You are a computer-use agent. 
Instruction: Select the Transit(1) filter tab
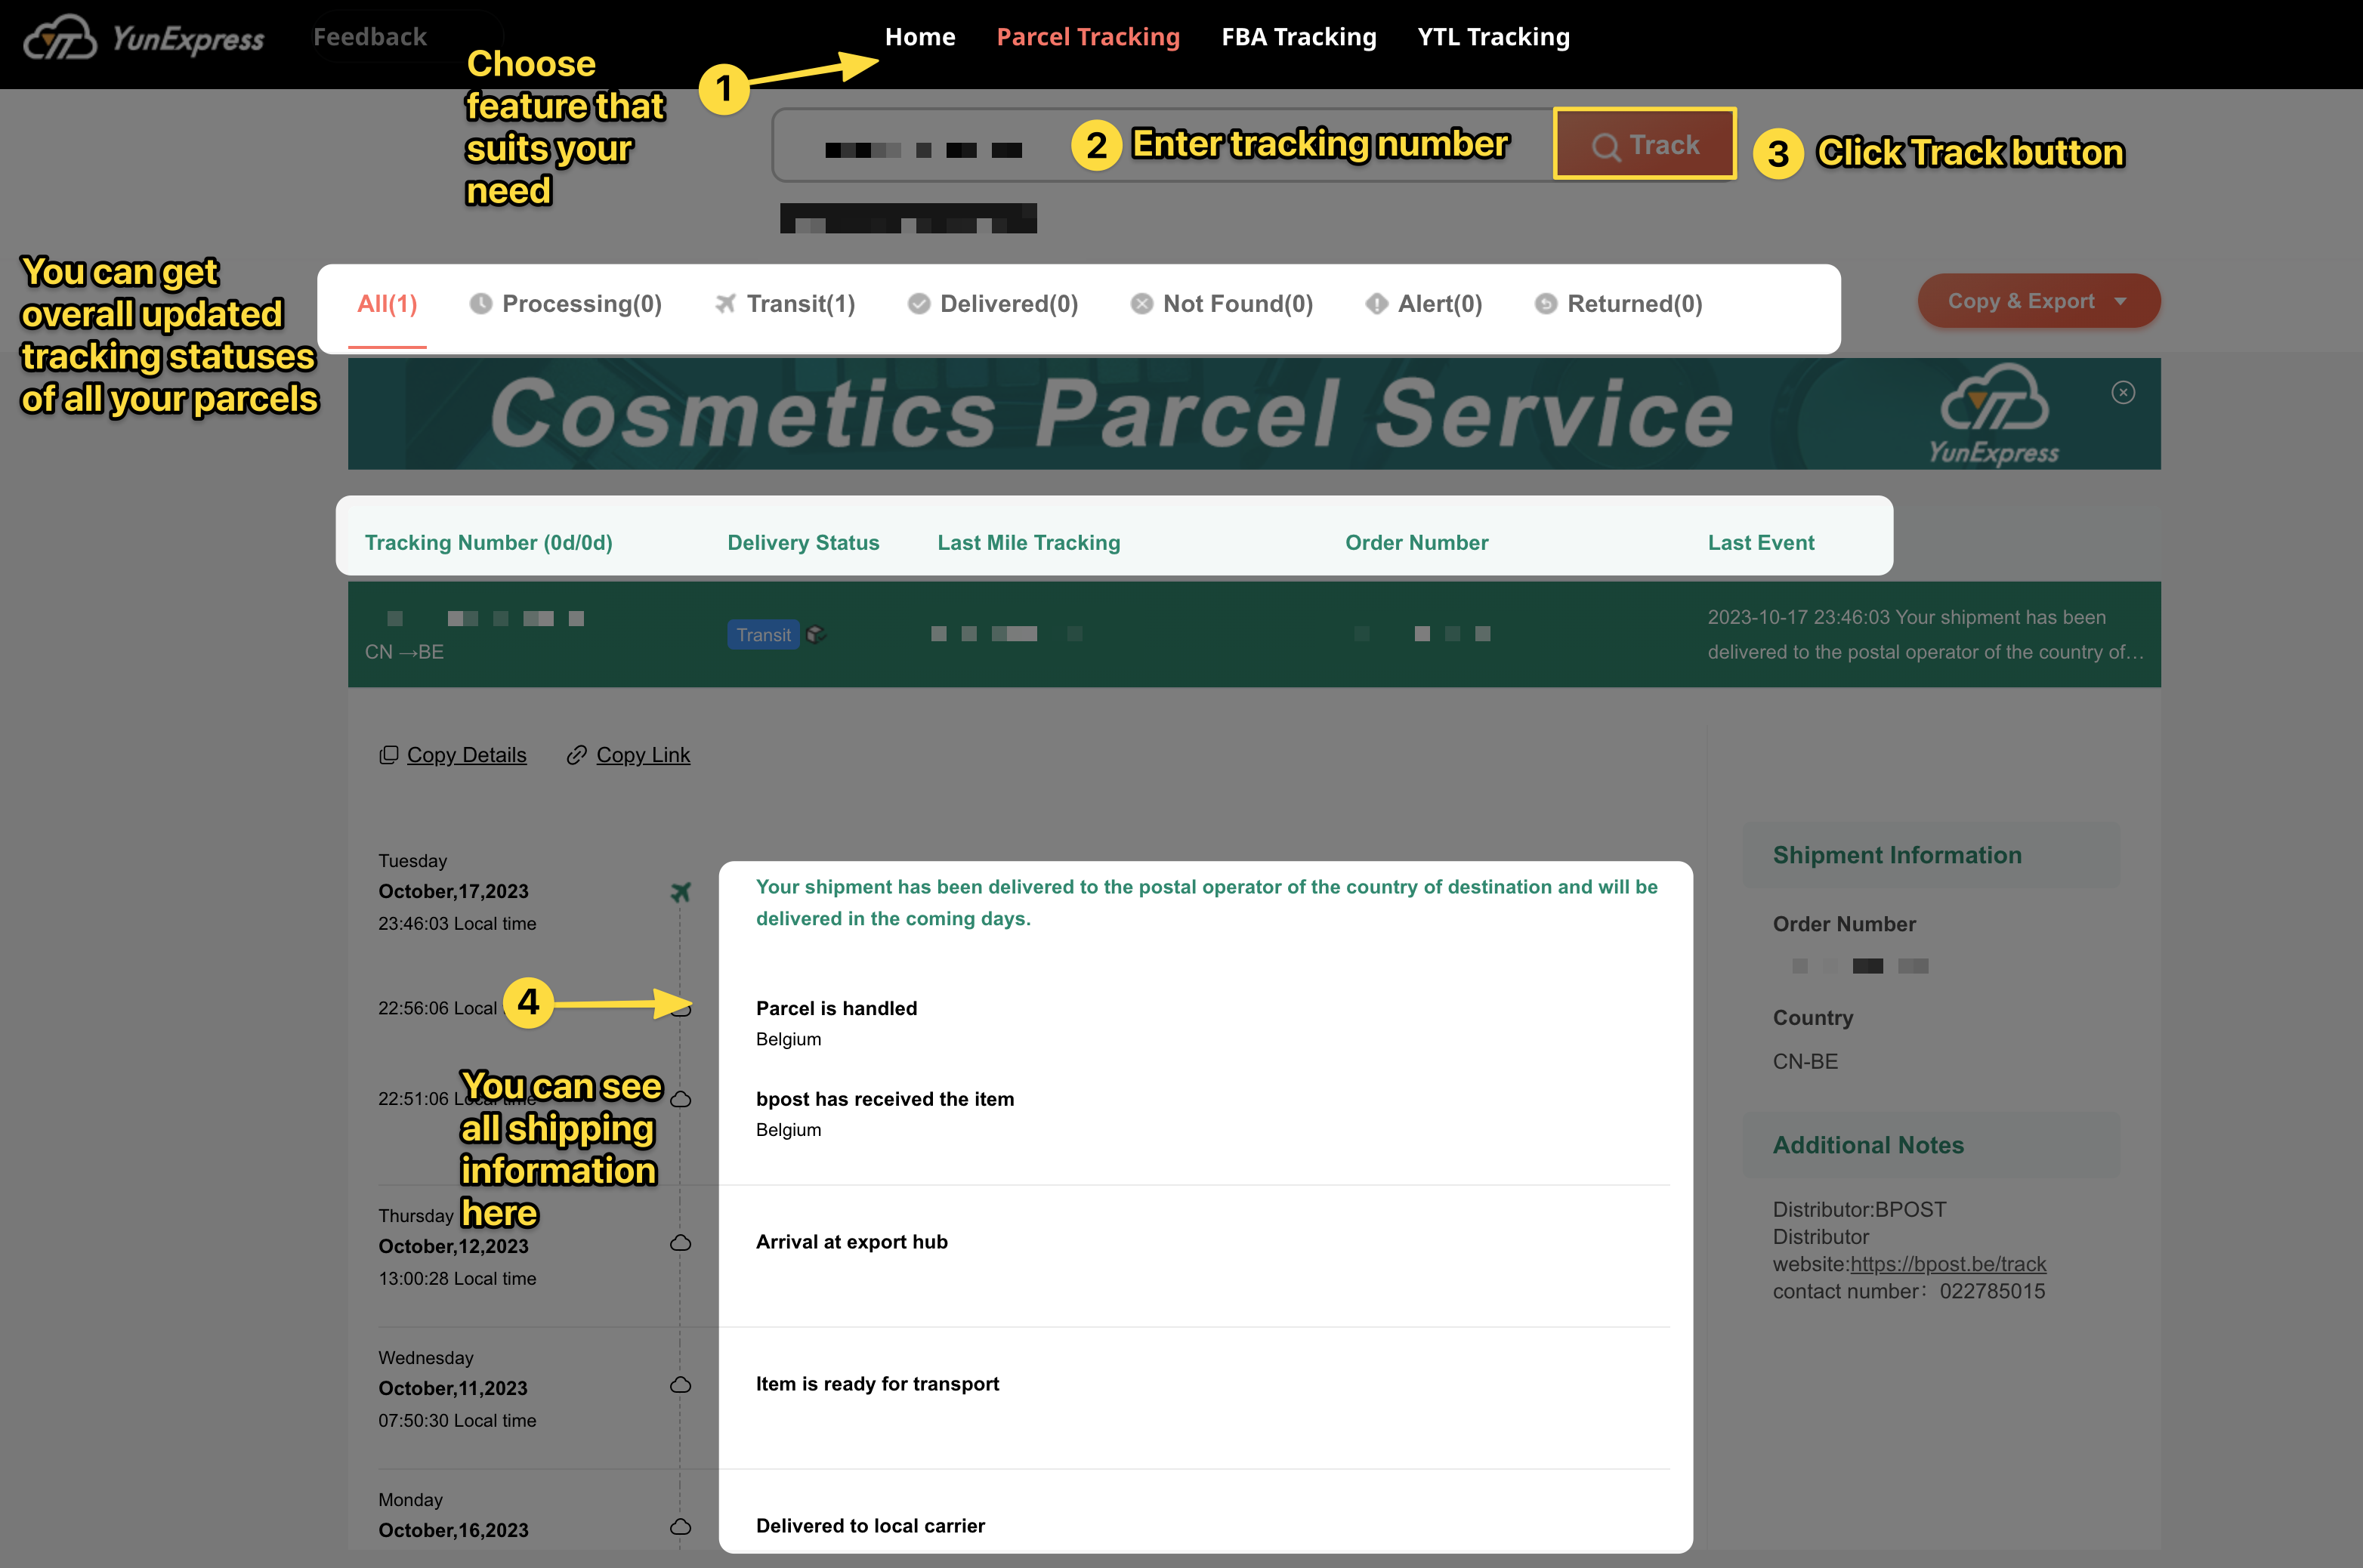point(786,304)
